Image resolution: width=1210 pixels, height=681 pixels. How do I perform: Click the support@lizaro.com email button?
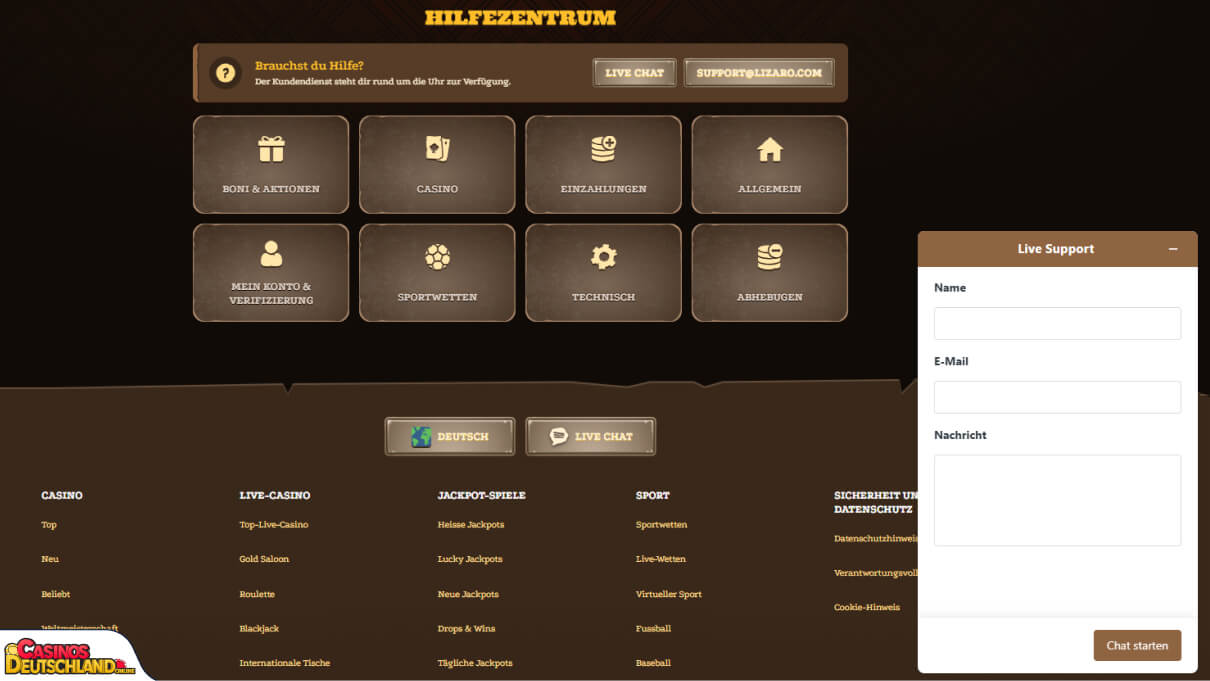pyautogui.click(x=759, y=73)
